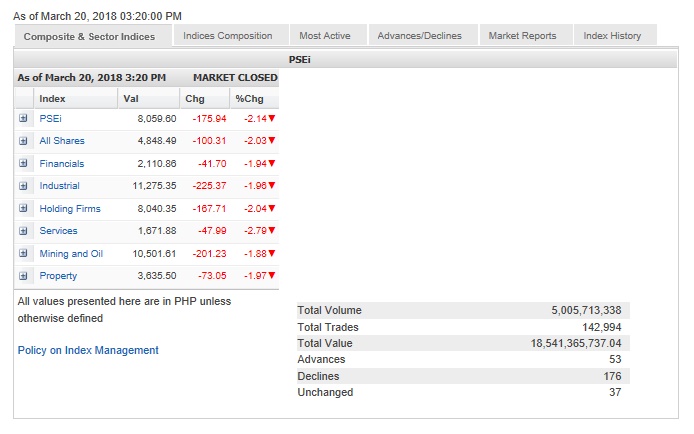Open the Market Reports tab
The image size is (694, 434).
(522, 36)
